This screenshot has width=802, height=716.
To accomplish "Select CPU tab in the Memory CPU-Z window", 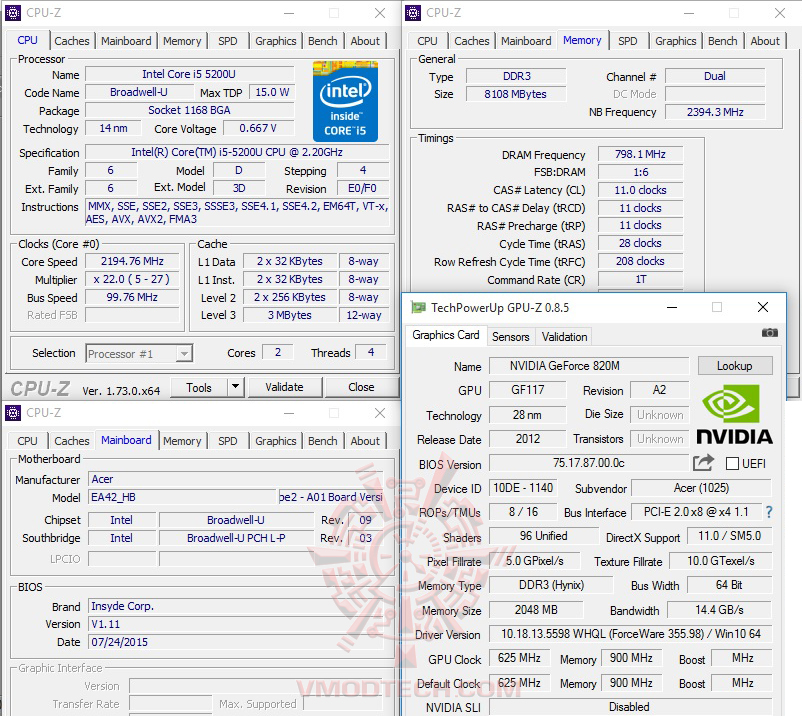I will 427,41.
